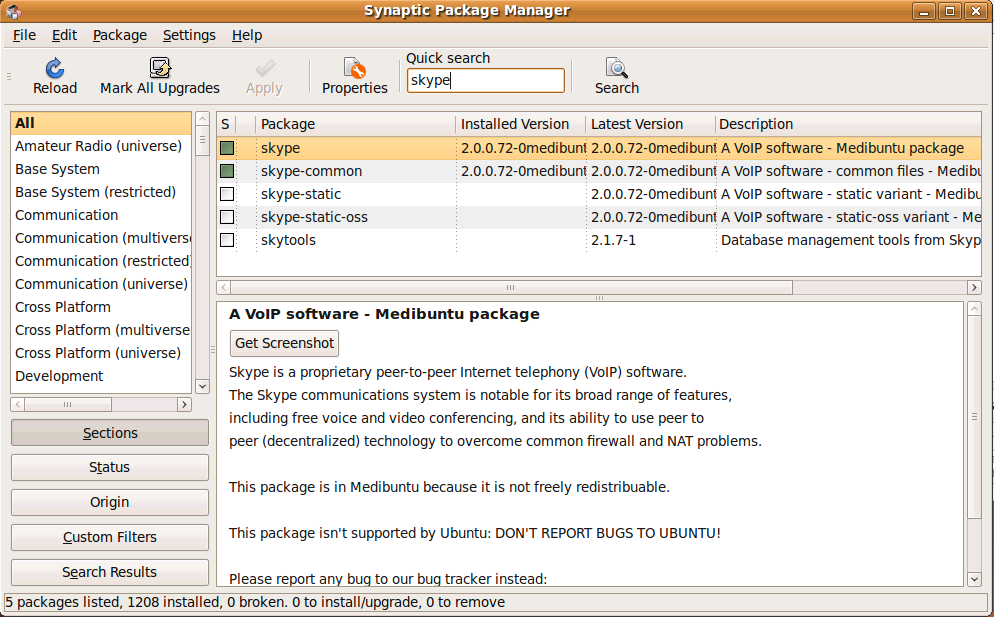The image size is (994, 617).
Task: Click sections list scroll right arrow
Action: click(184, 404)
